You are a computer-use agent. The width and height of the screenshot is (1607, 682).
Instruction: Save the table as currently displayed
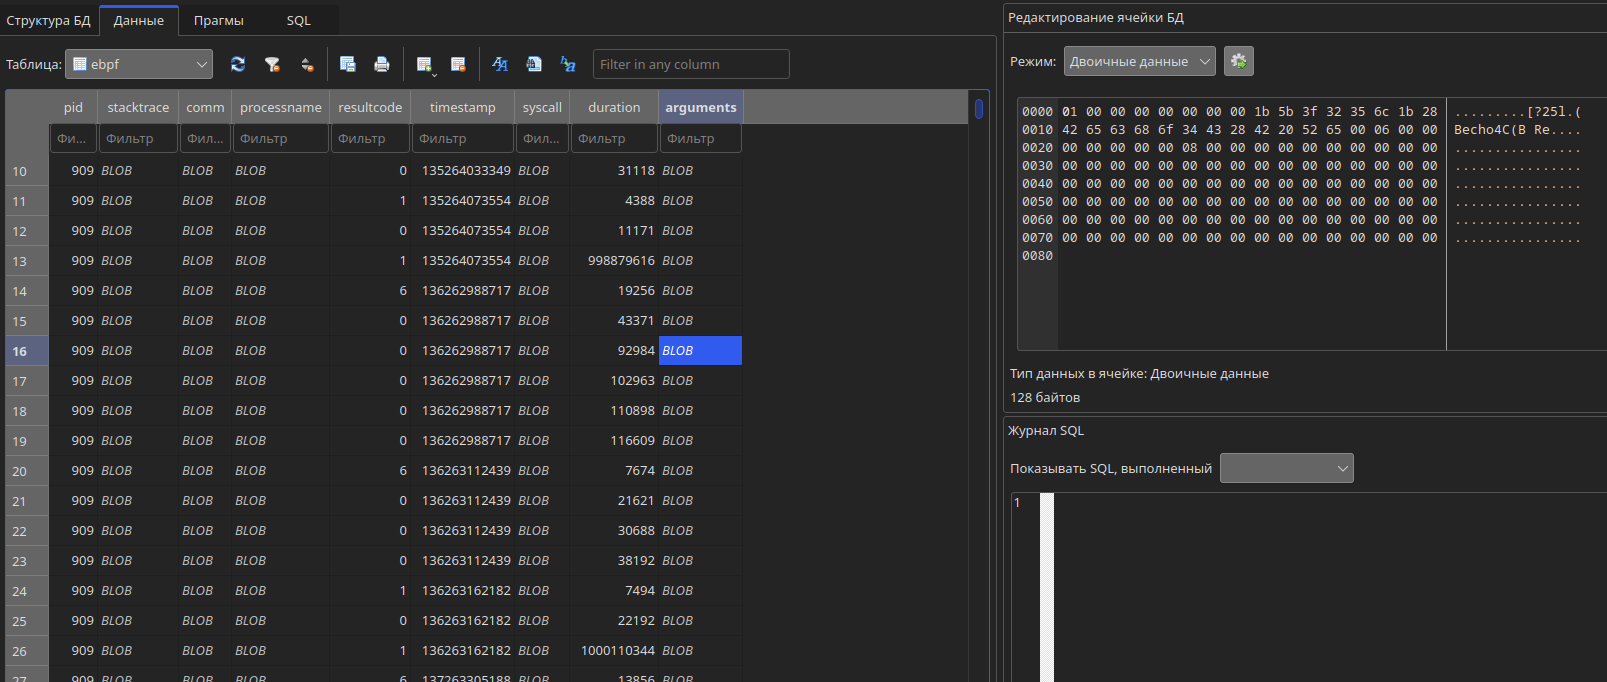click(x=348, y=64)
